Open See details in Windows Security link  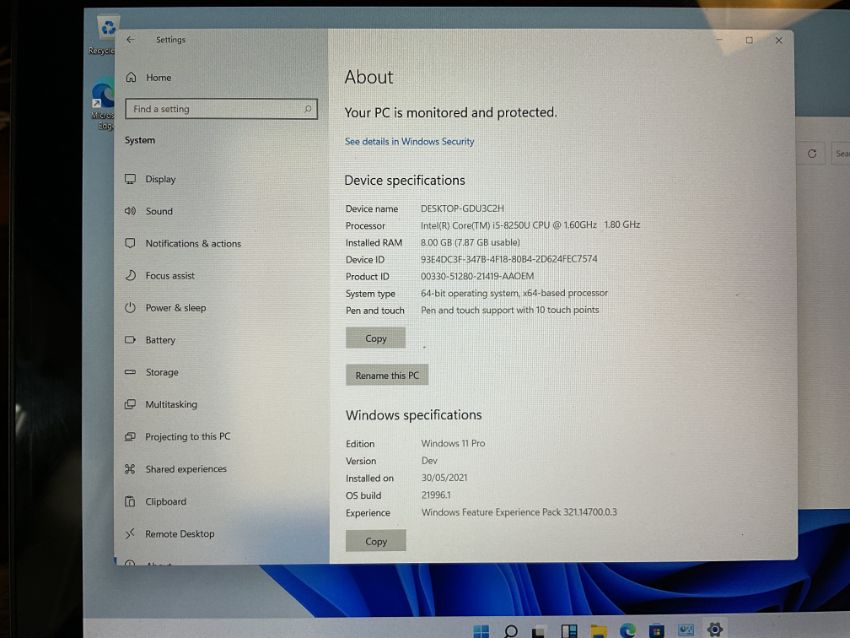(409, 141)
